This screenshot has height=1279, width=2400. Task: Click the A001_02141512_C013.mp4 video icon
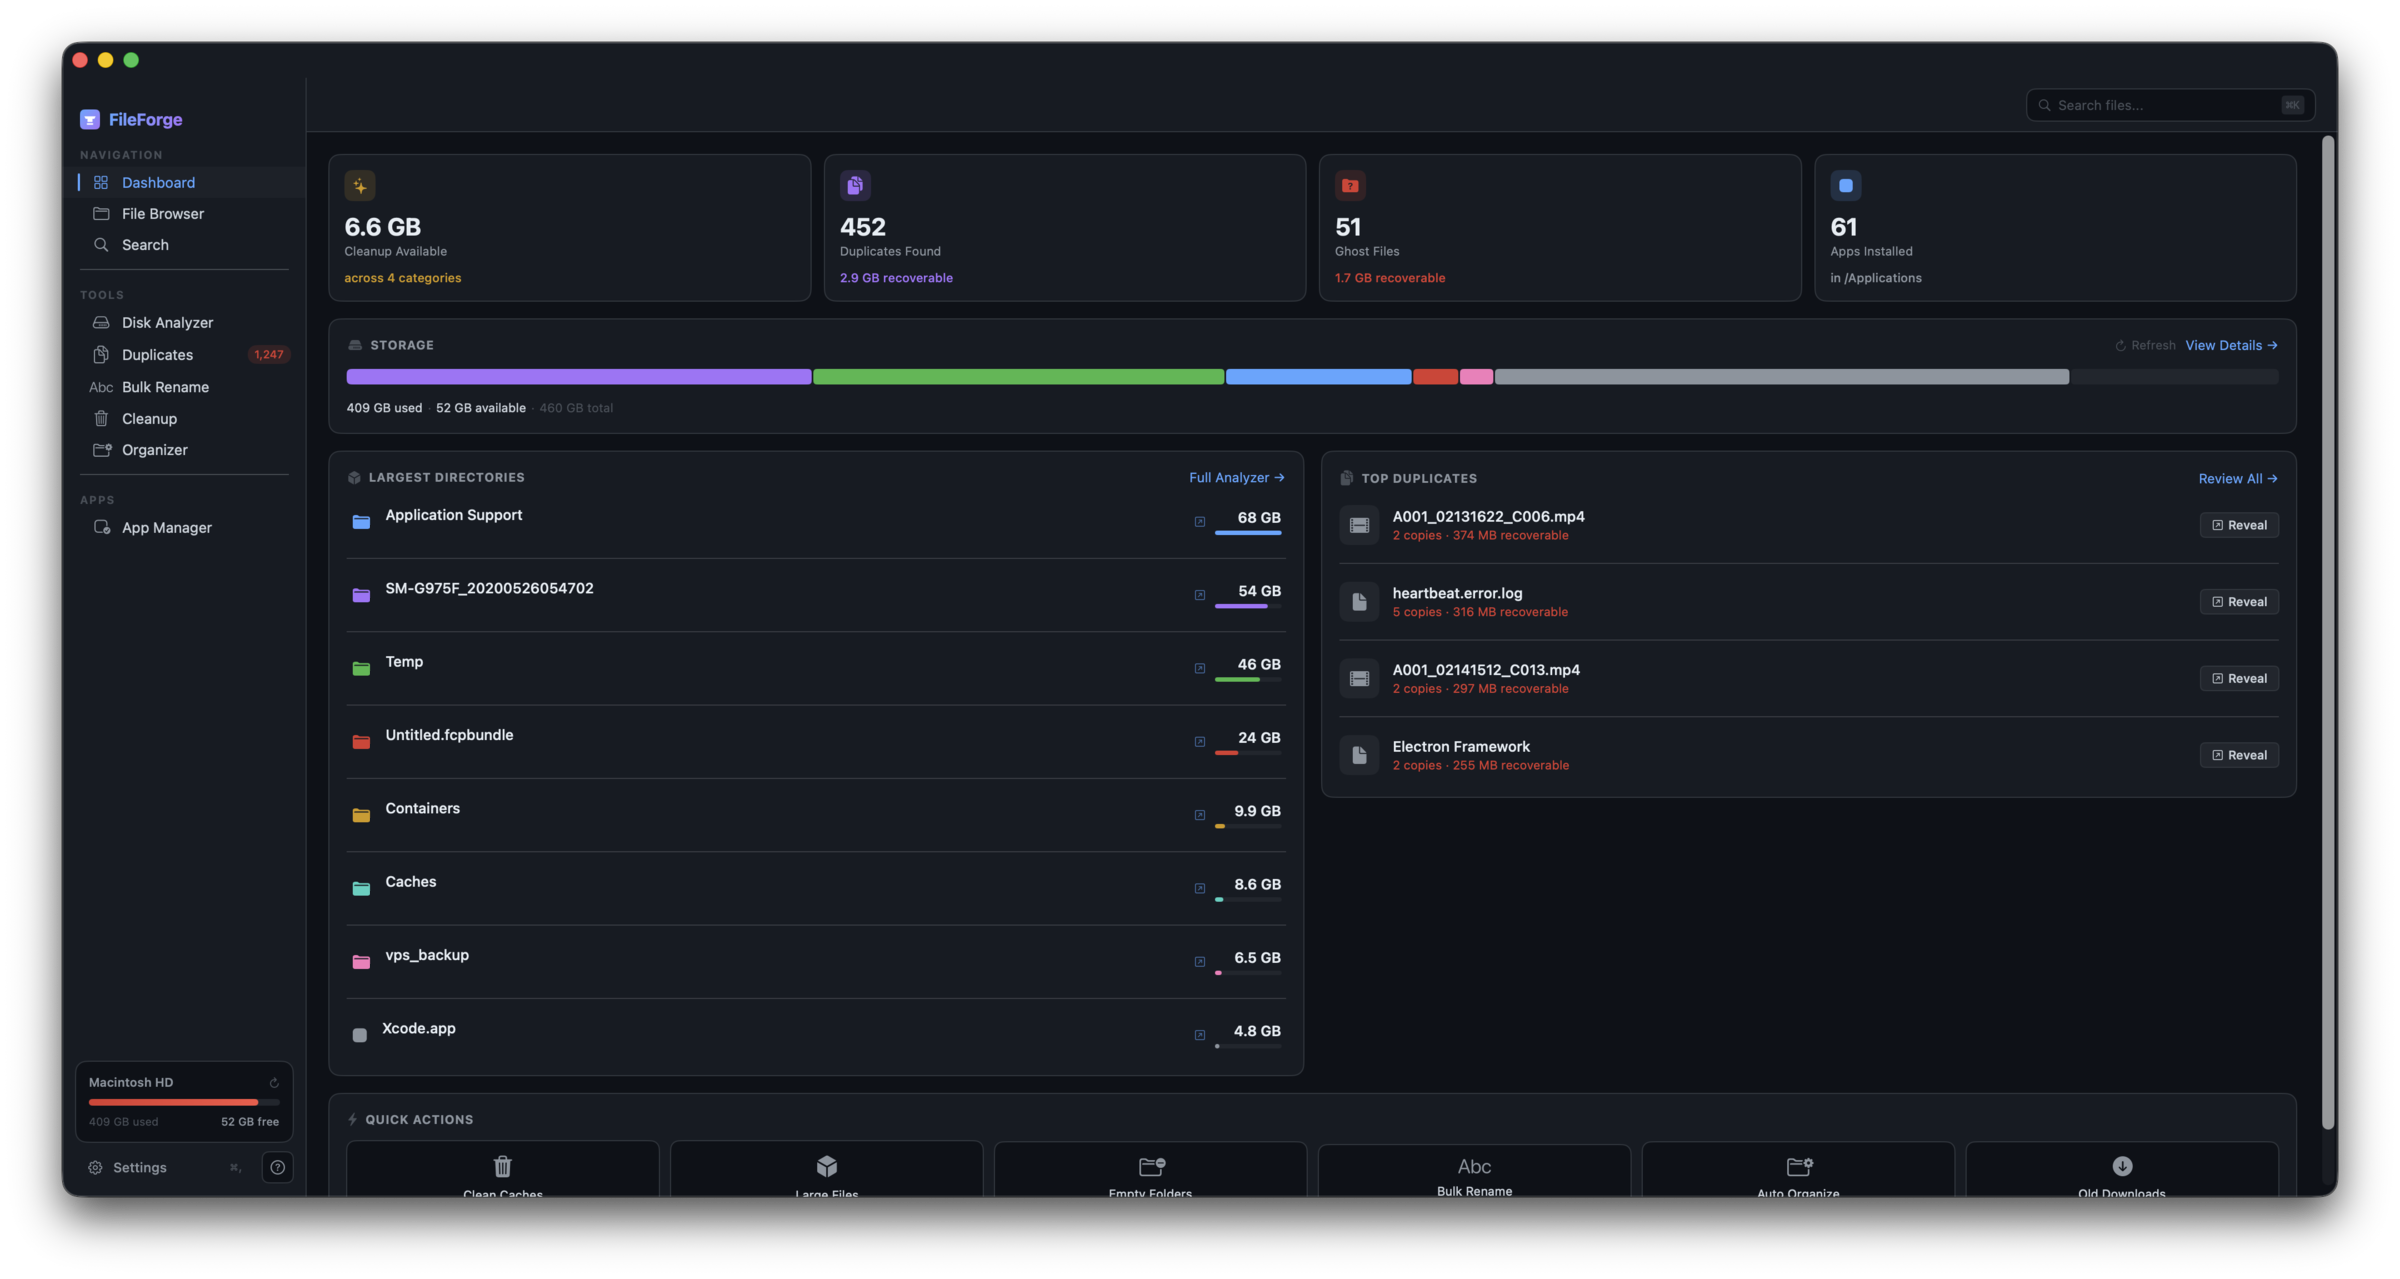1359,678
